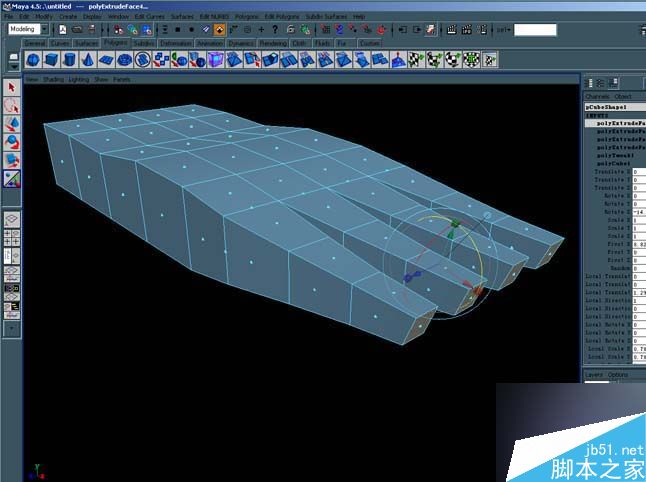Switch to the Curves shelf tab

coord(60,43)
